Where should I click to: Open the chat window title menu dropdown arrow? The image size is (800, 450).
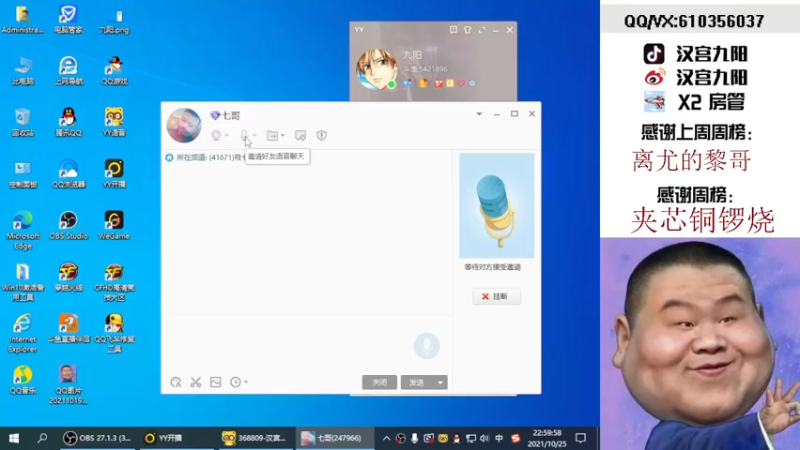click(479, 114)
